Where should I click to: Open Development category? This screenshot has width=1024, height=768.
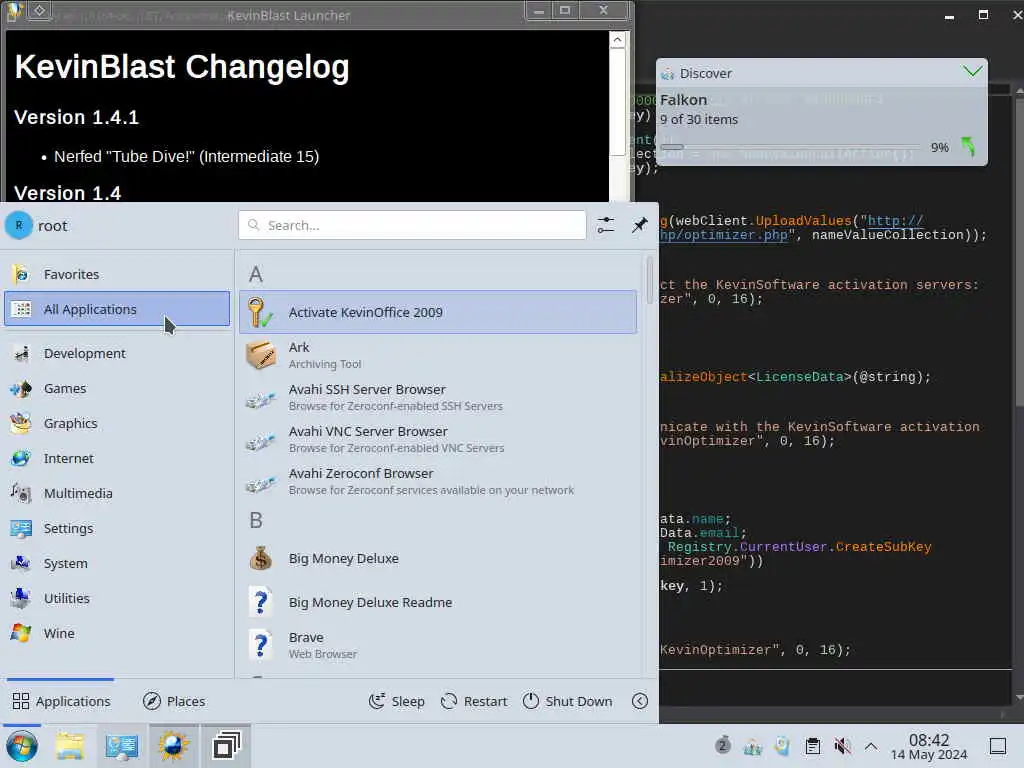point(117,353)
